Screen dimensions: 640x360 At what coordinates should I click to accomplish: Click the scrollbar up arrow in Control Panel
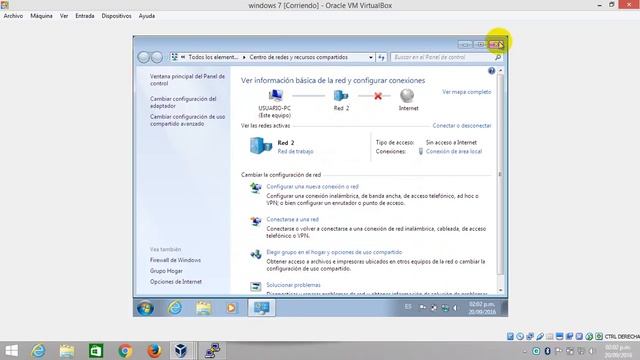[500, 71]
